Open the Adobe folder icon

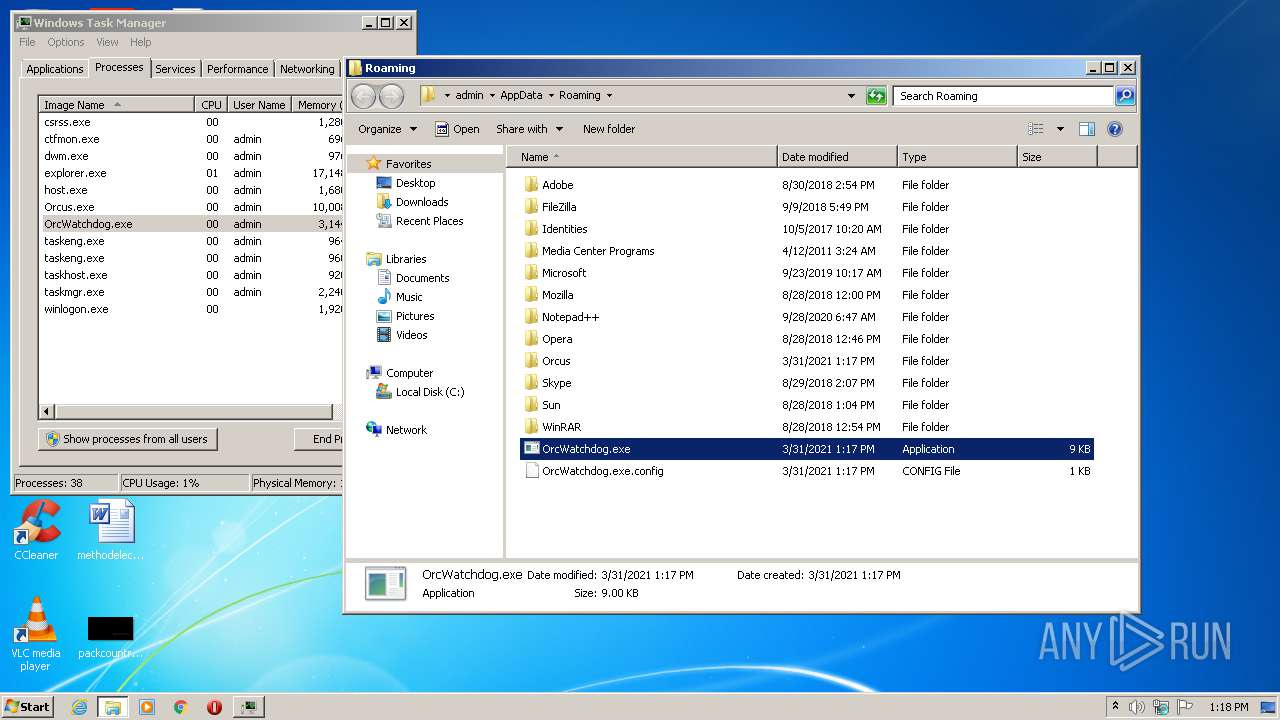click(x=532, y=185)
